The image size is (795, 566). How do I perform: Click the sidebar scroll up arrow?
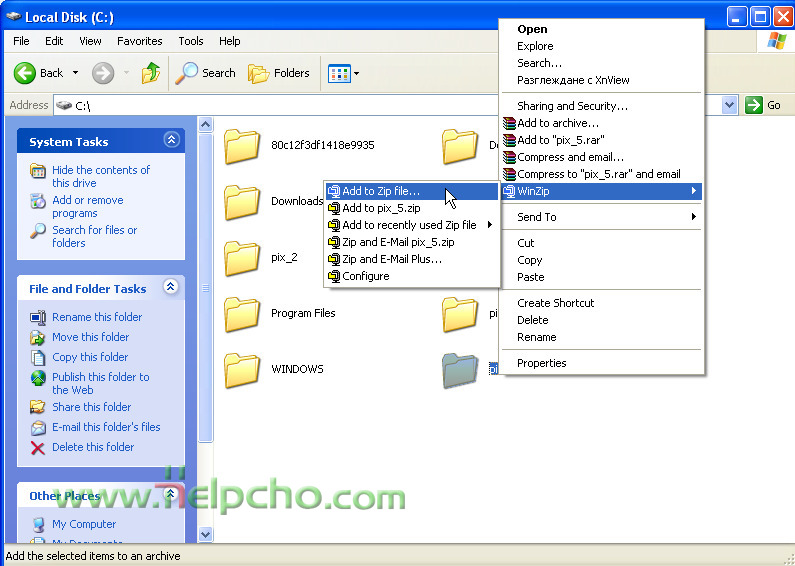point(205,124)
